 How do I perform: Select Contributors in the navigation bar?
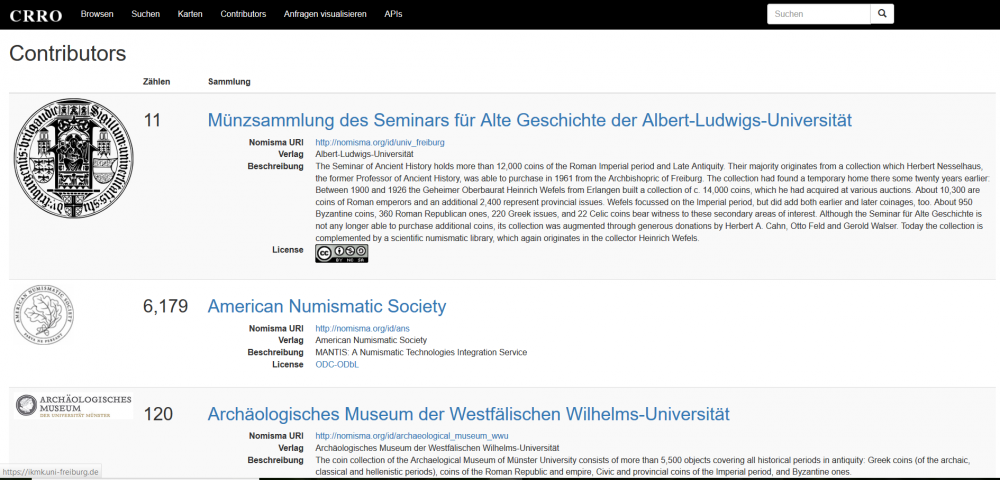tap(243, 14)
